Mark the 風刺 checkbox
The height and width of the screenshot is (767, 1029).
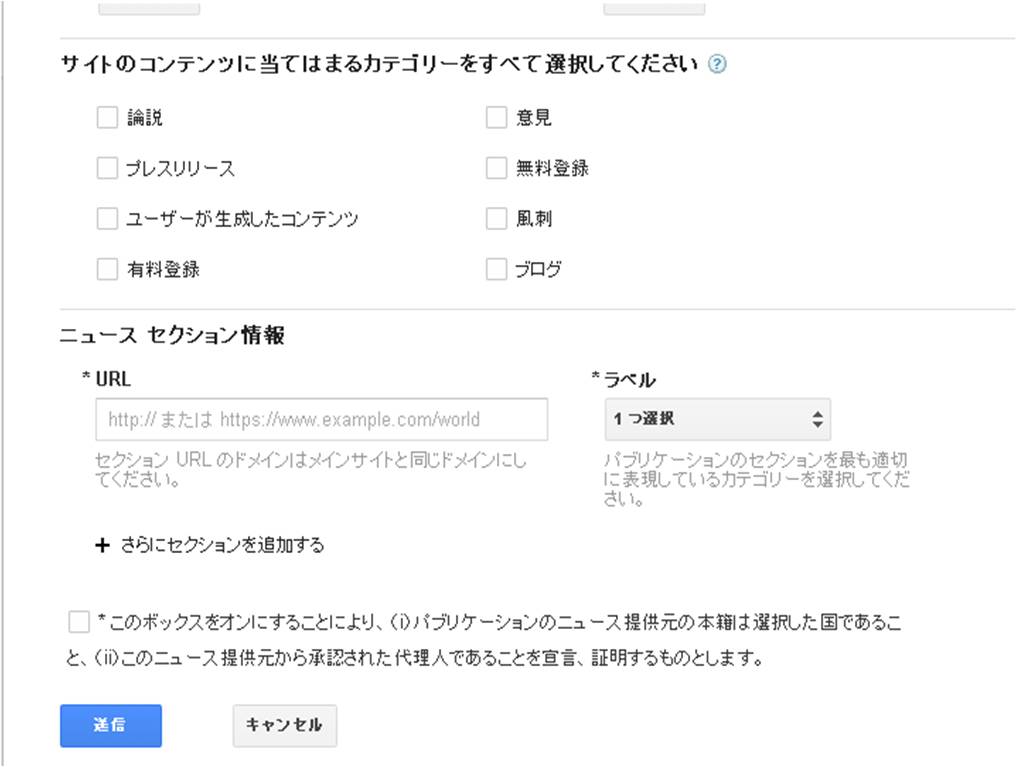496,219
